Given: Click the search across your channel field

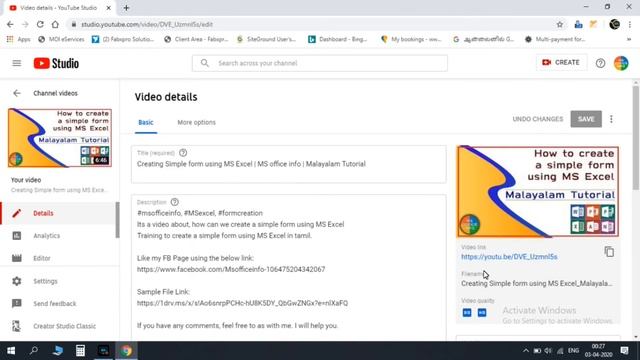Looking at the screenshot, I should tap(320, 63).
